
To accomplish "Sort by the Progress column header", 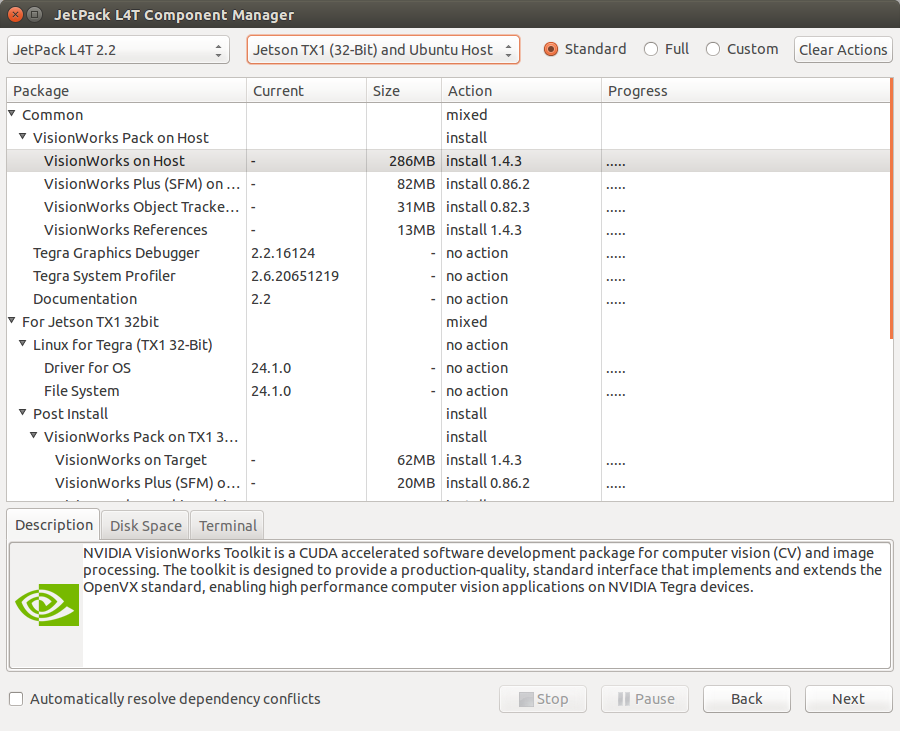I will [746, 91].
